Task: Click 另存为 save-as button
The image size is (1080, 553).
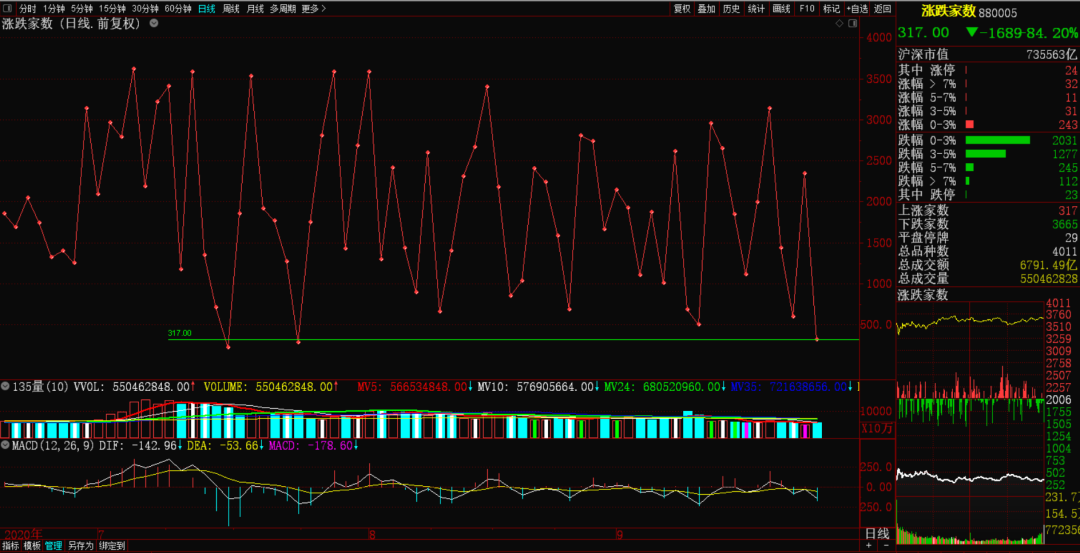Action: tap(80, 545)
